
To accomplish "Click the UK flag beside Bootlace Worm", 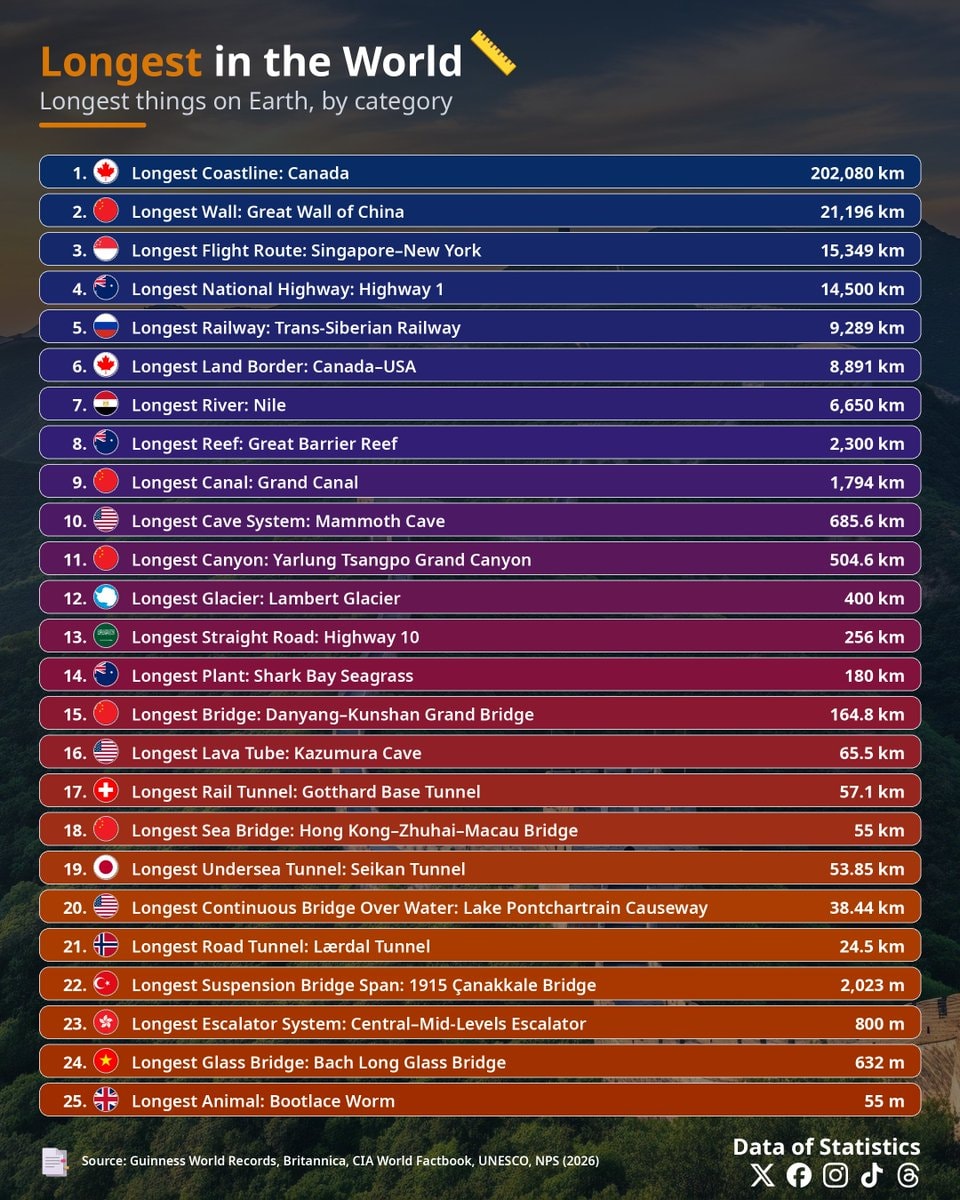I will coord(106,1100).
